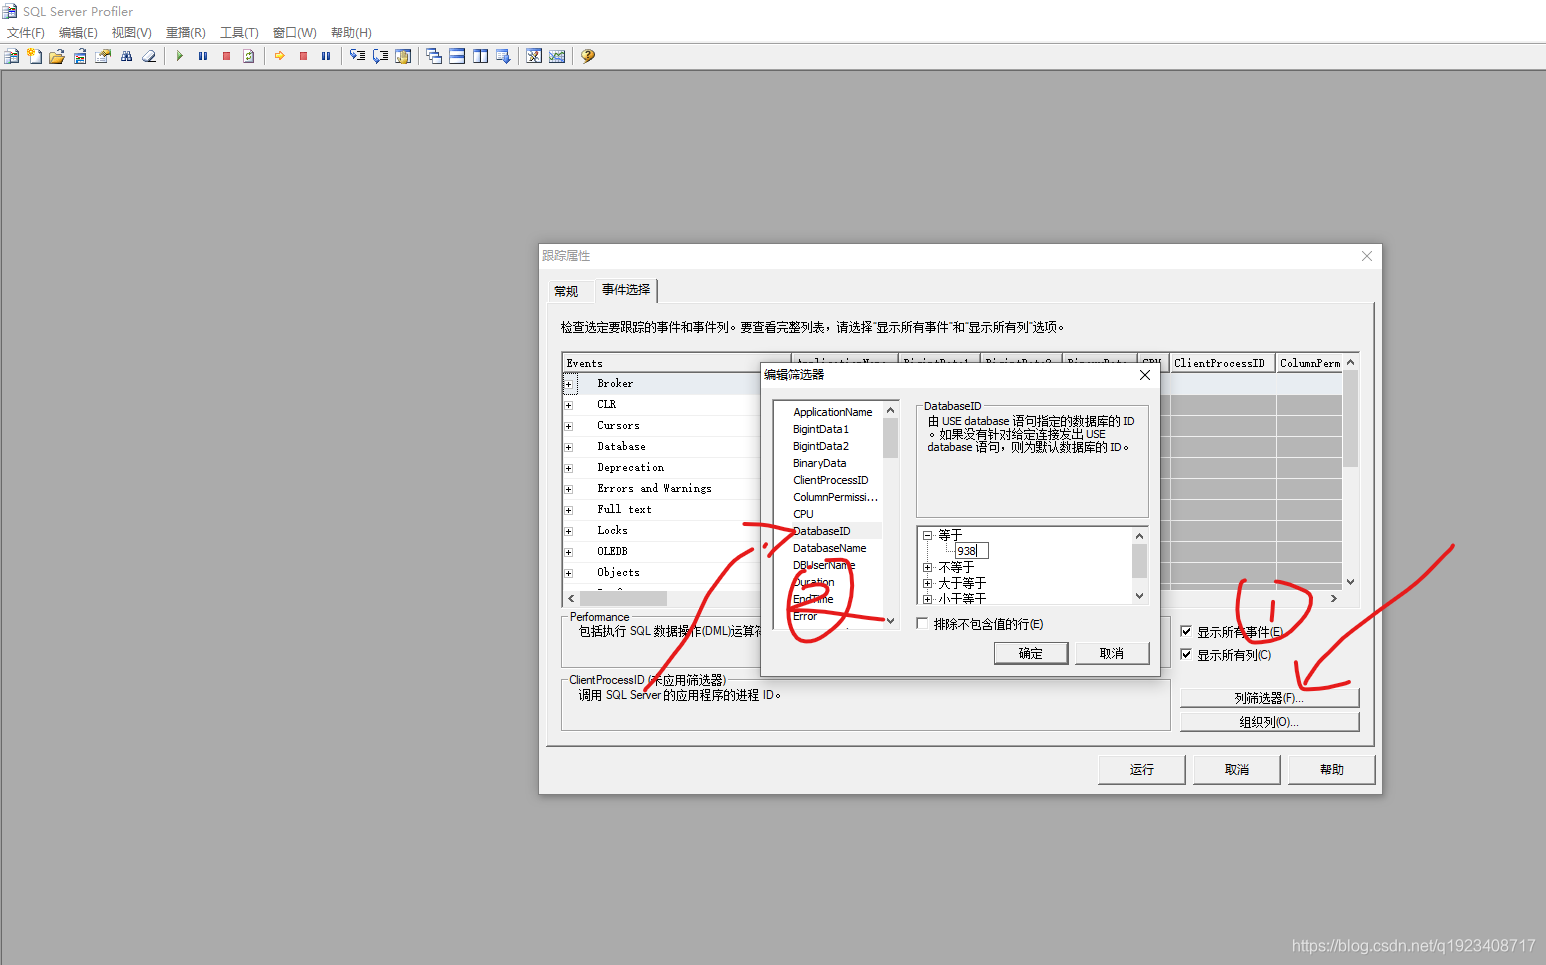Select ApplicationName in the filter list

(x=832, y=412)
